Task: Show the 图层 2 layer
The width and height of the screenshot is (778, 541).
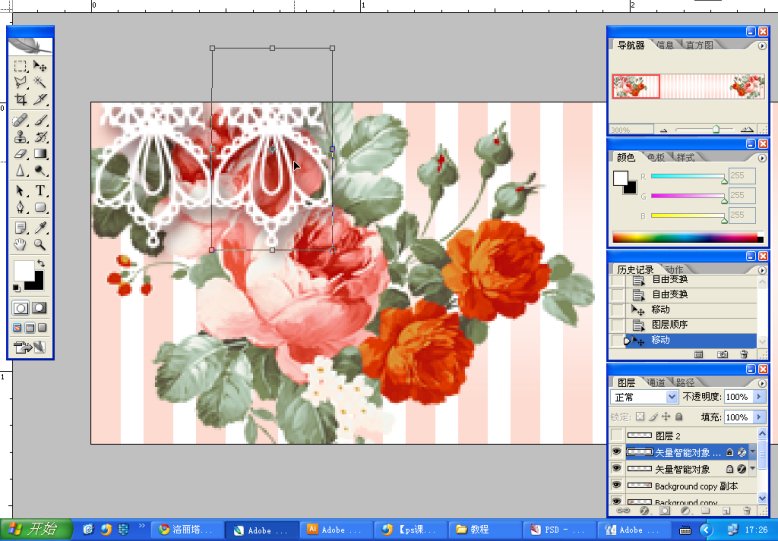Action: [617, 435]
